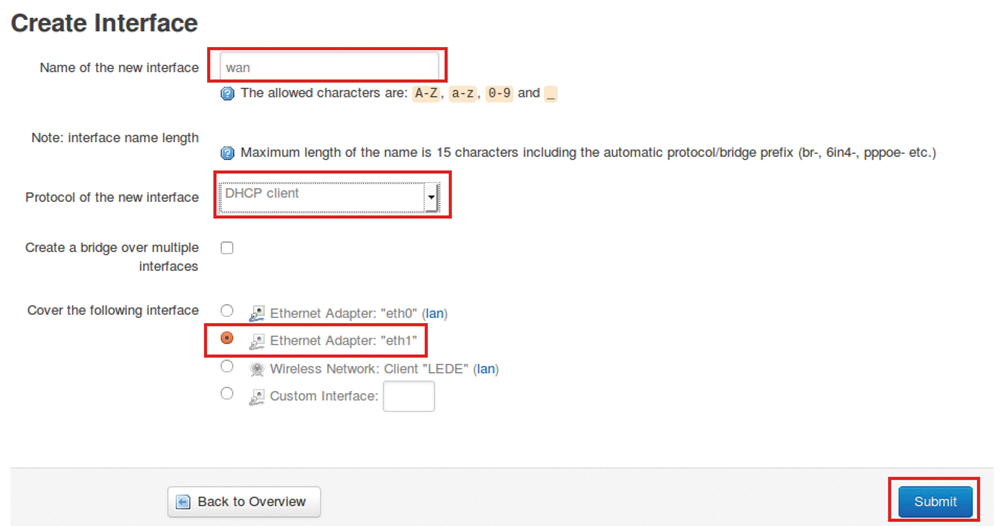Click the eth1 Ethernet Adapter icon

(256, 341)
